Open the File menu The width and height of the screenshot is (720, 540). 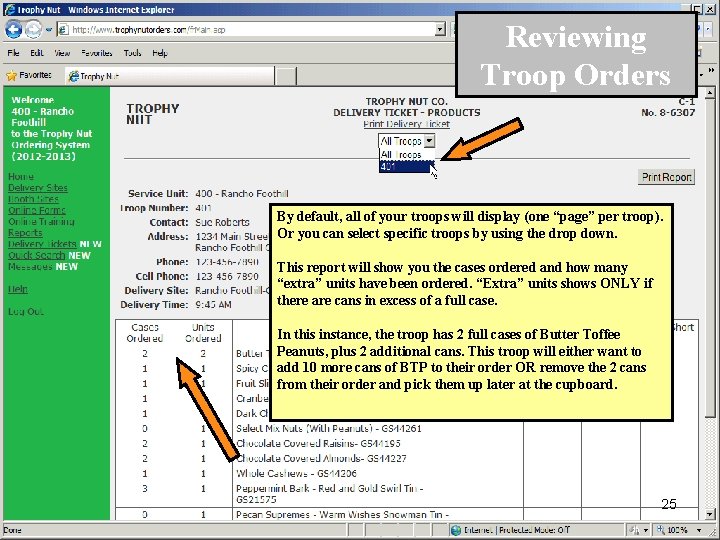[x=13, y=53]
